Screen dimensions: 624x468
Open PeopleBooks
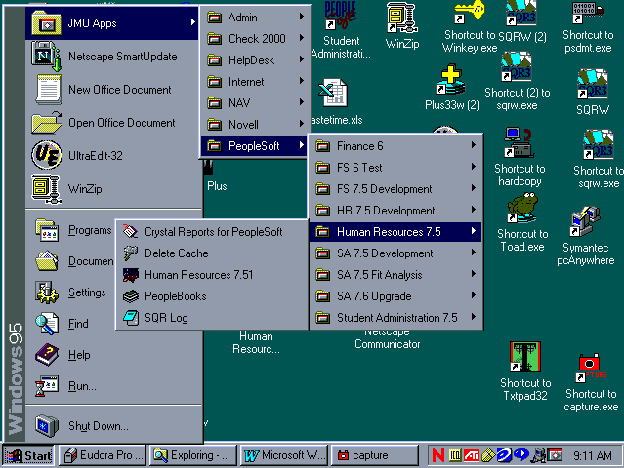(213, 296)
